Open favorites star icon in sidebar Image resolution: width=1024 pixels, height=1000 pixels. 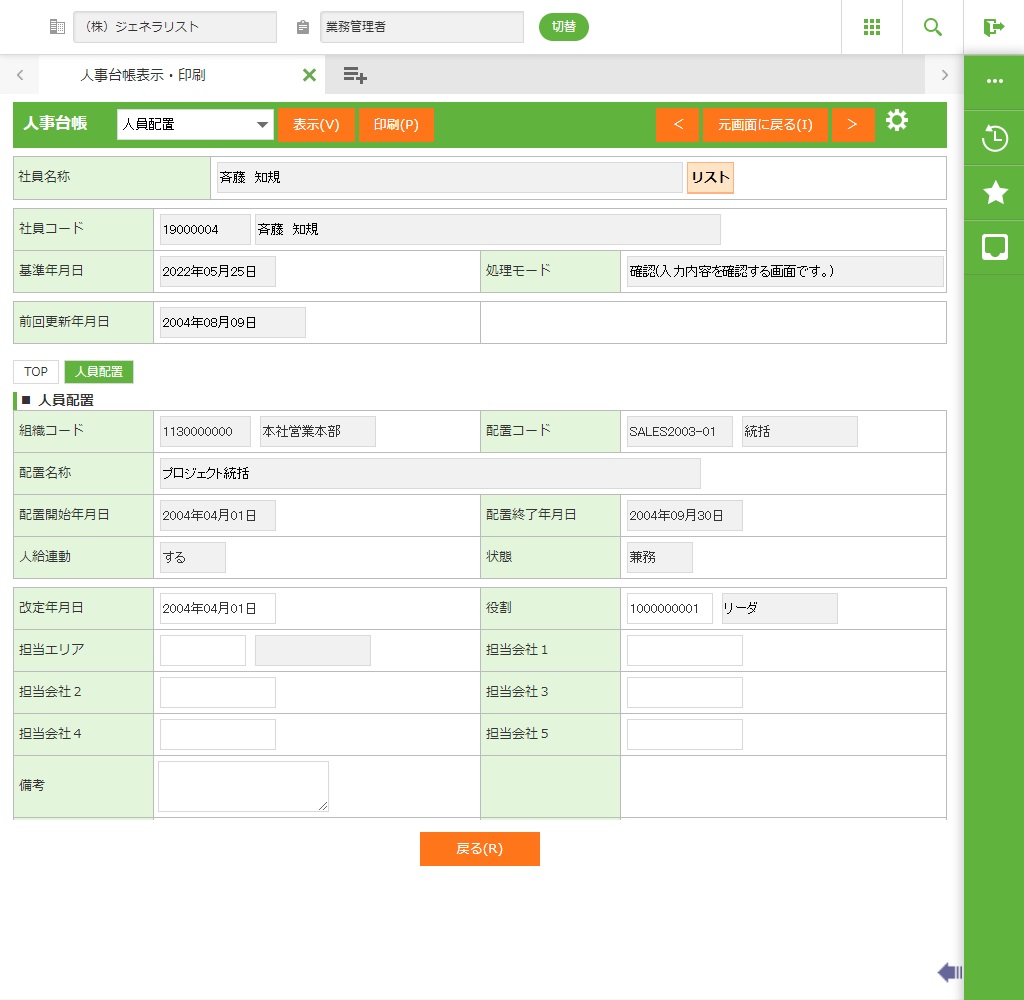[994, 193]
